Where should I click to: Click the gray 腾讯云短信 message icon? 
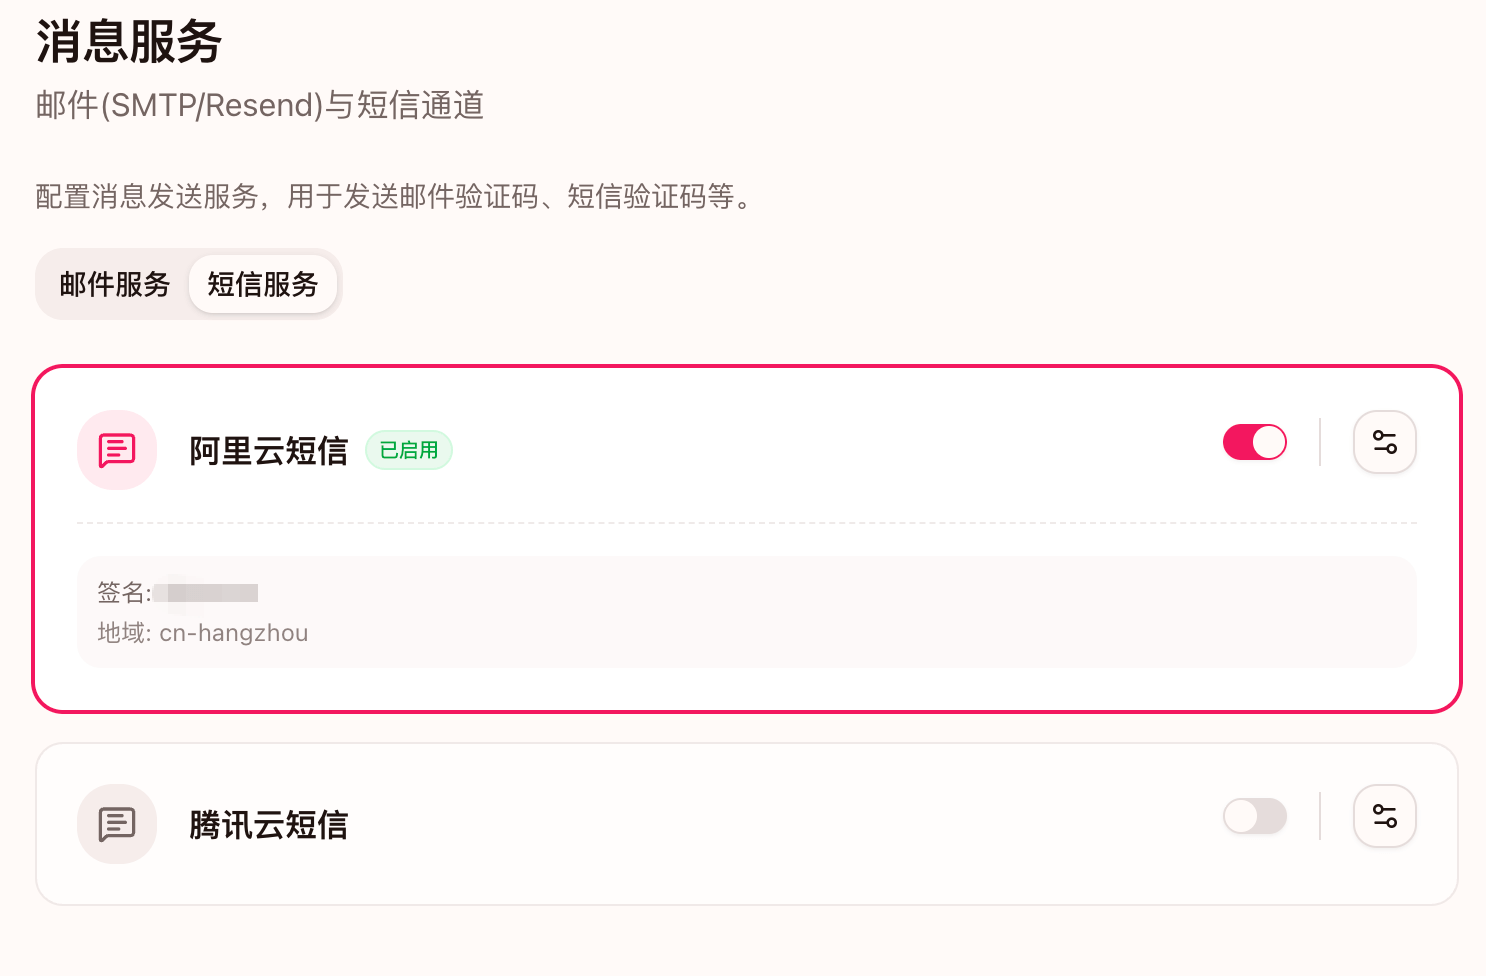pyautogui.click(x=117, y=824)
